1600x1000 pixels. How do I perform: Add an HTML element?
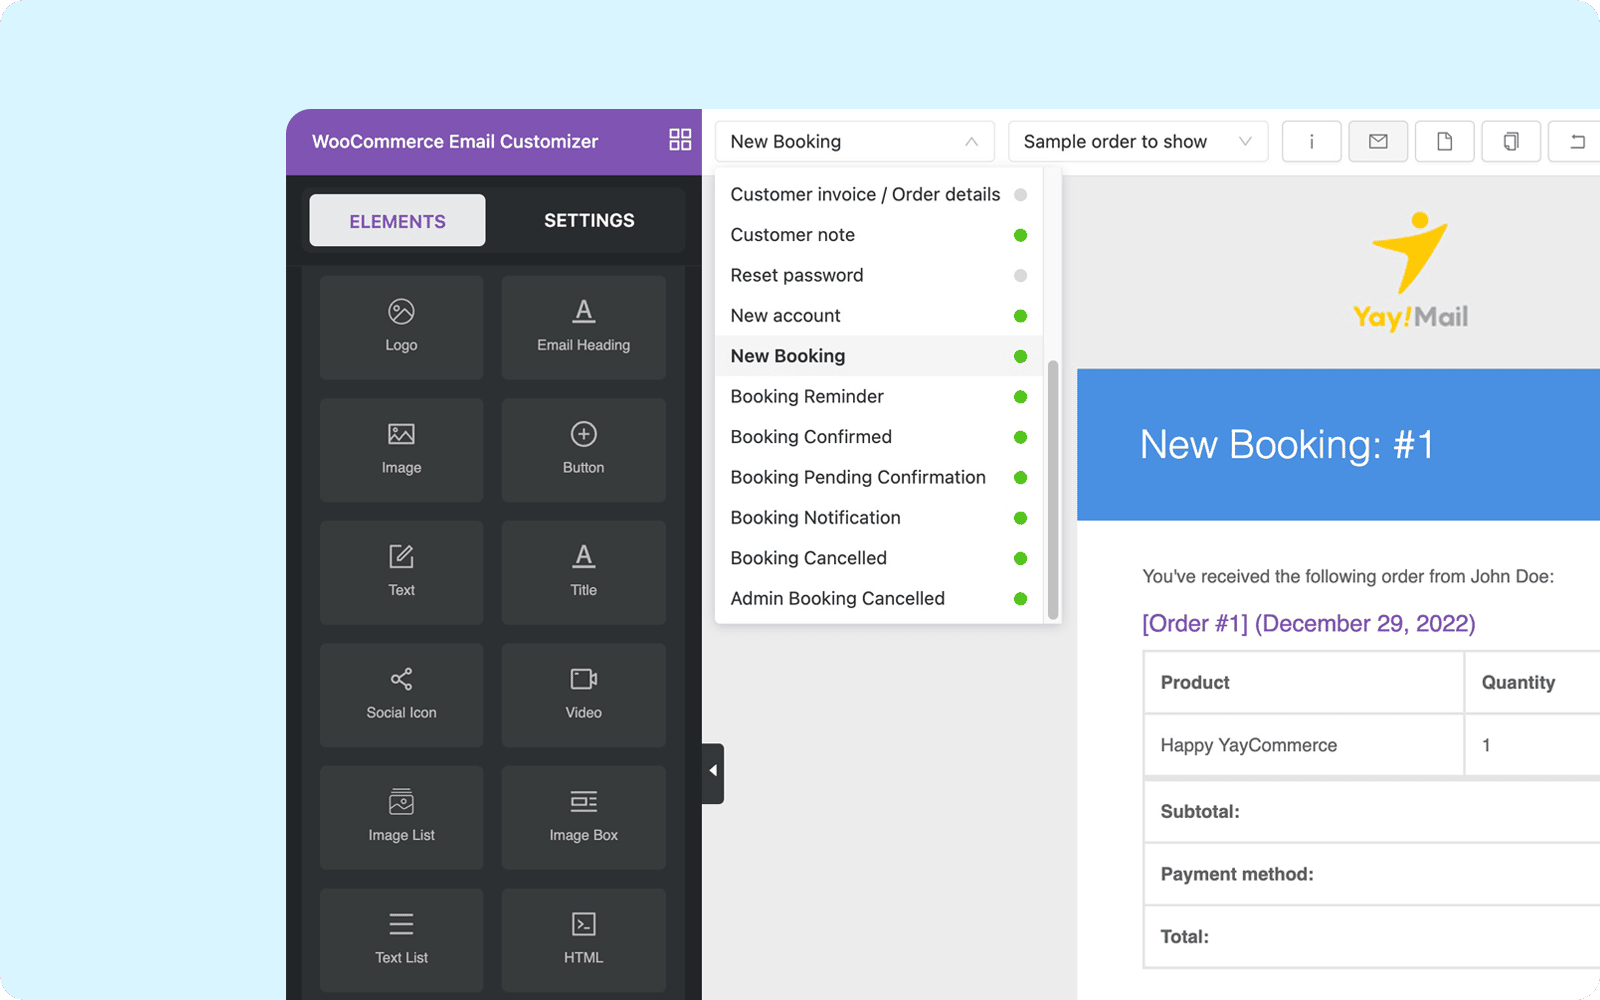pyautogui.click(x=583, y=940)
